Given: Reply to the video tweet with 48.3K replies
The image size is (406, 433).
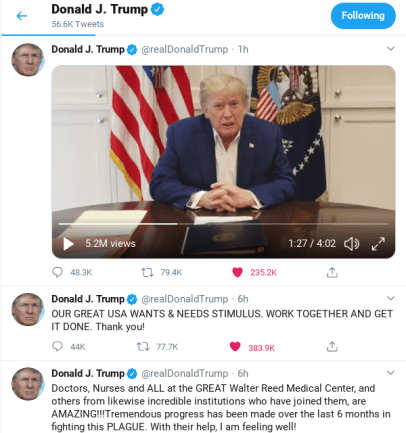Looking at the screenshot, I should [x=57, y=272].
